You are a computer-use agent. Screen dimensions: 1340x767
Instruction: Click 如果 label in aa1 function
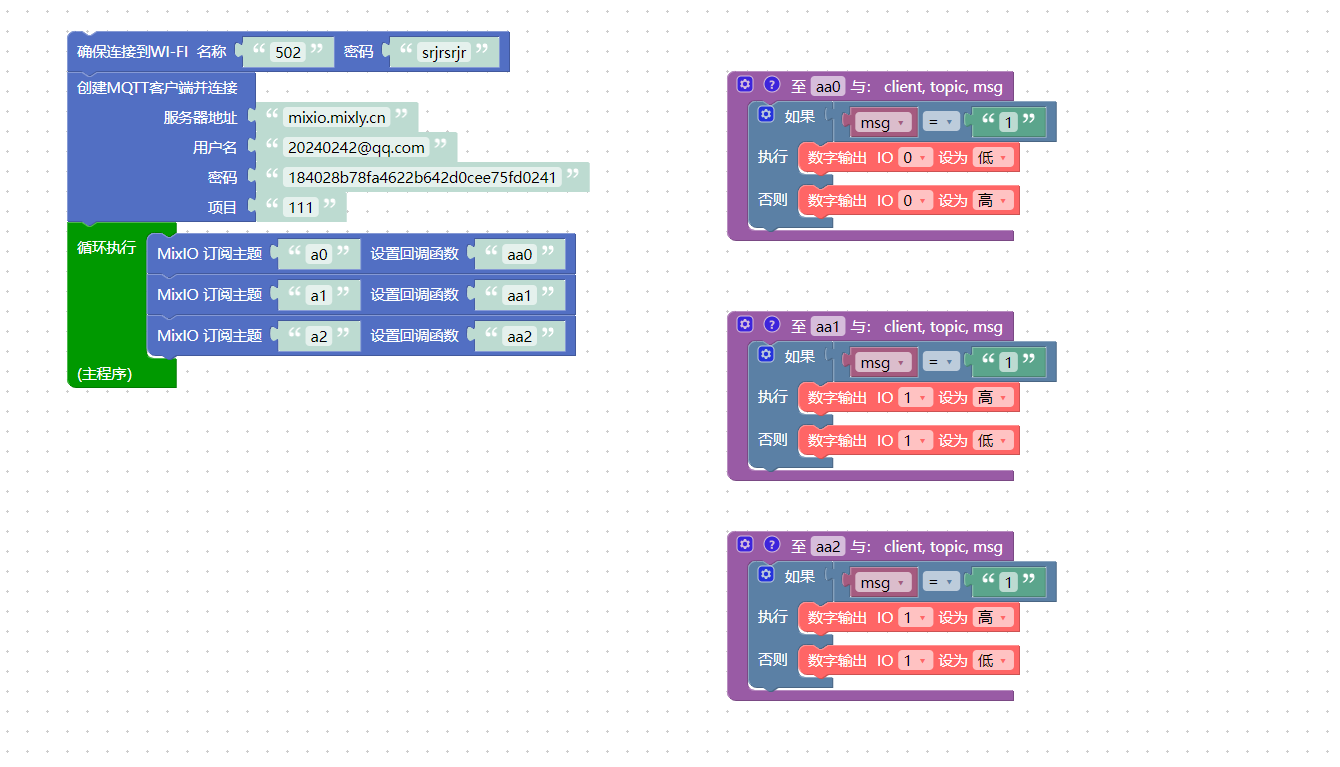click(x=800, y=357)
